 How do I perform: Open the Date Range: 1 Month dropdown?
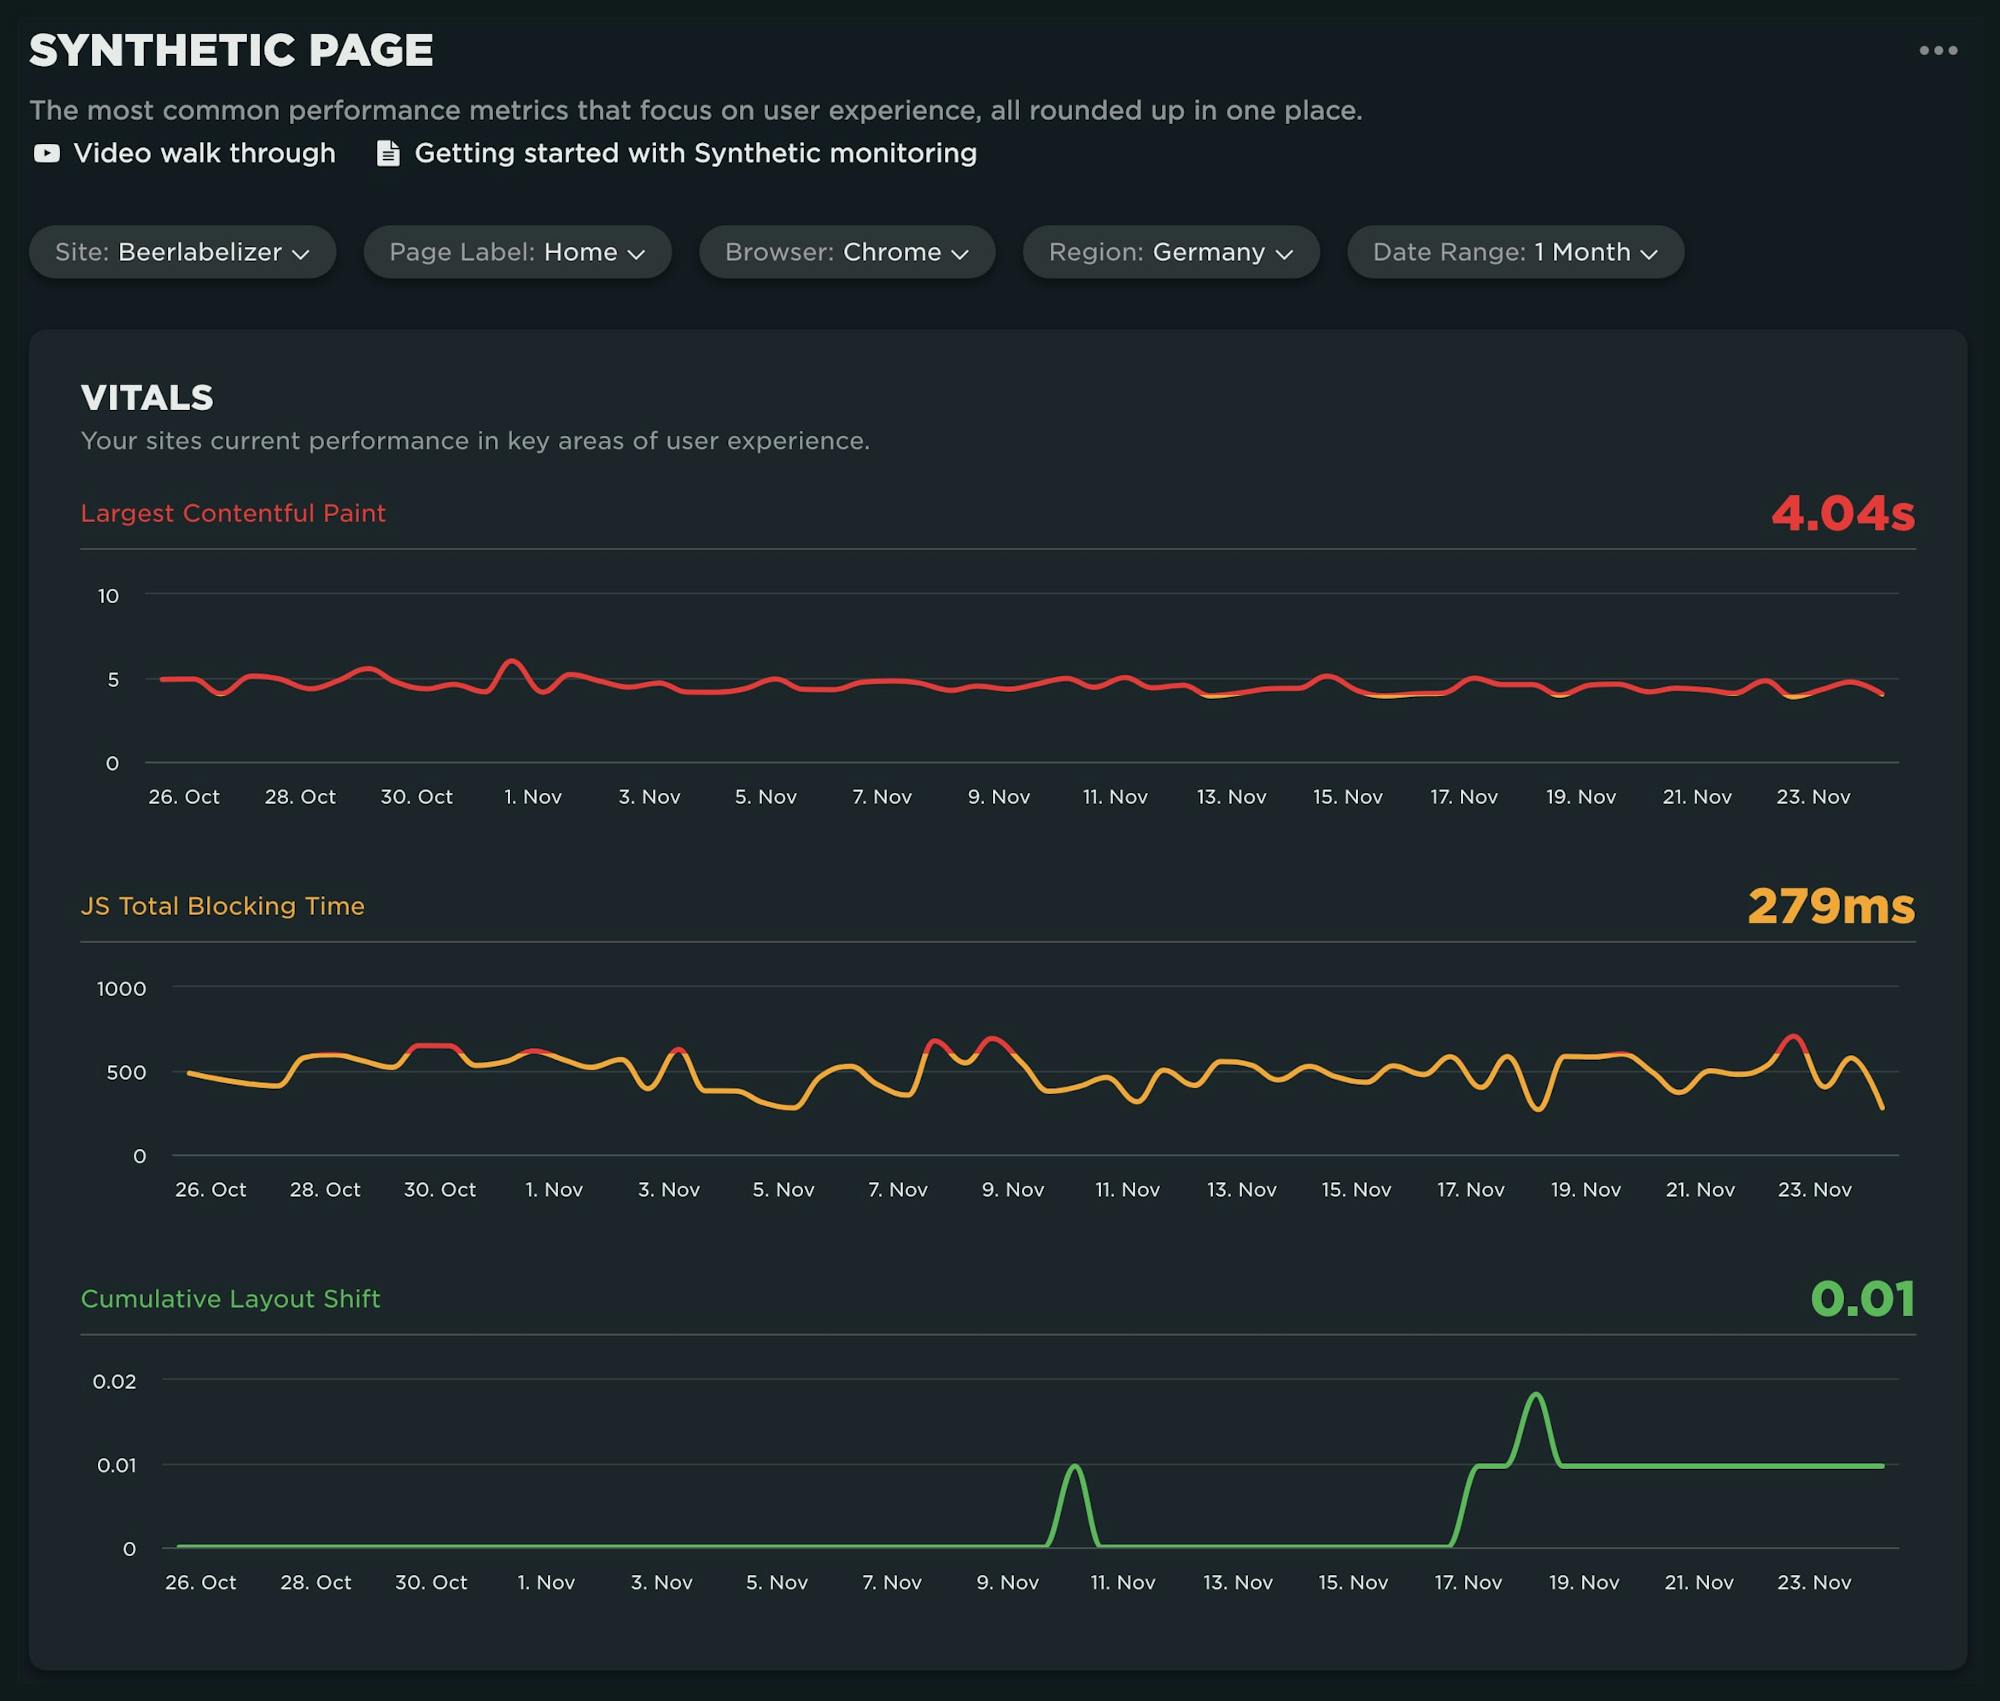click(x=1513, y=252)
